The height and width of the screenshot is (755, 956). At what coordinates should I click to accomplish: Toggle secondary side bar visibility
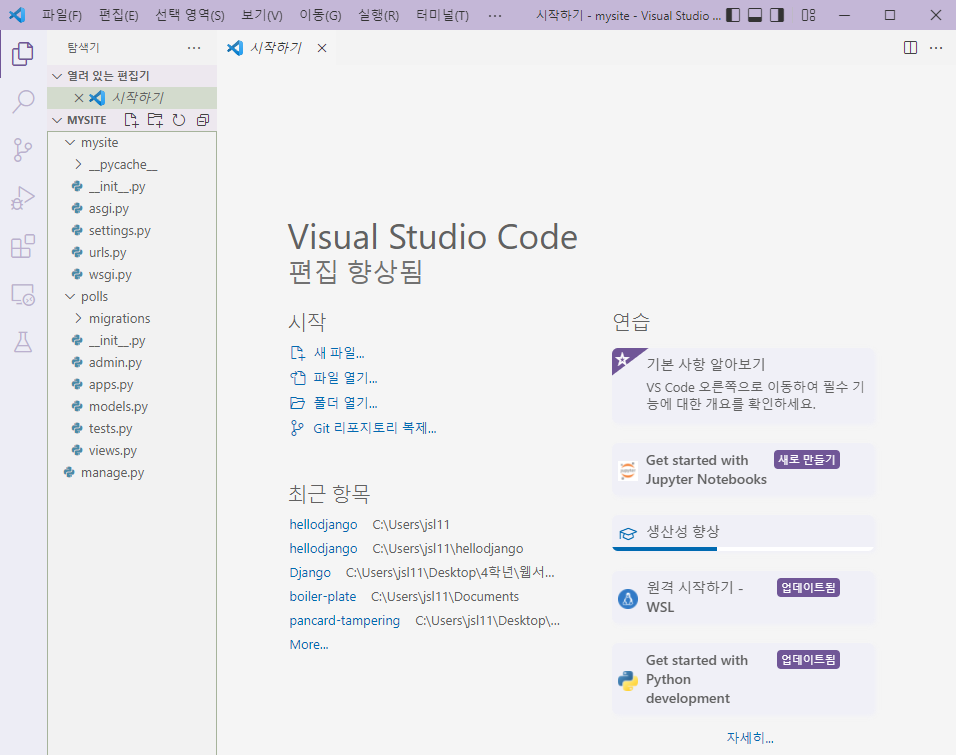777,15
